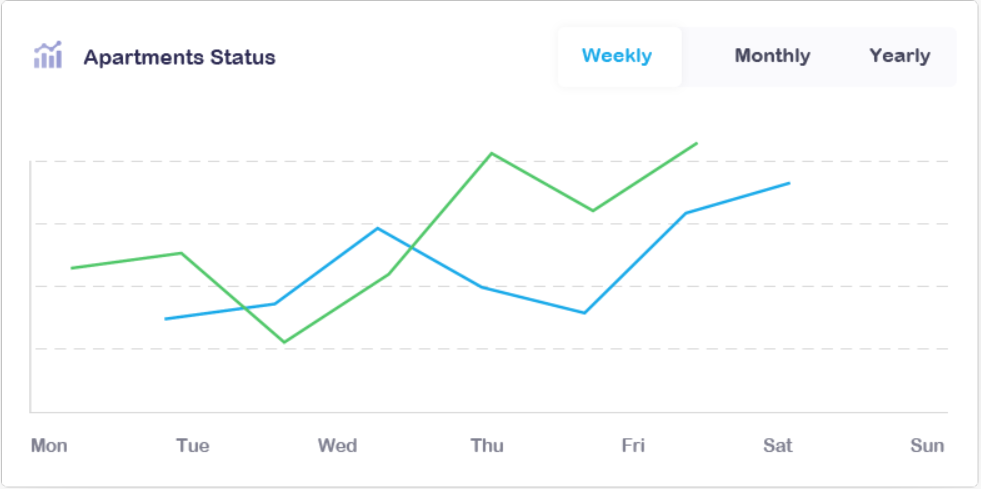Select the Tue axis label
This screenshot has width=981, height=489.
pos(193,445)
